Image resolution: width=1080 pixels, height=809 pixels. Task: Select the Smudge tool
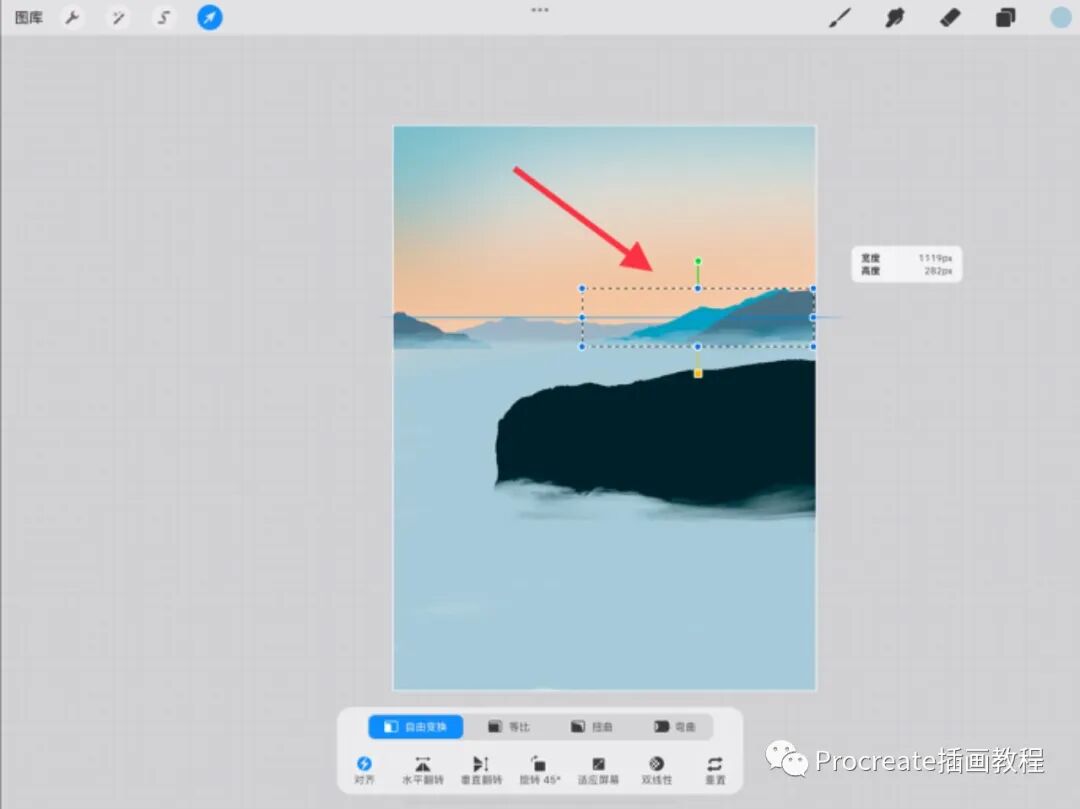pos(895,17)
